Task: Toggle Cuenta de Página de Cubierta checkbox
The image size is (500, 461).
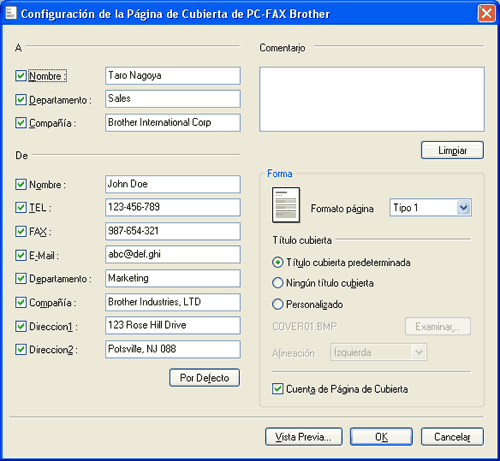Action: [278, 389]
